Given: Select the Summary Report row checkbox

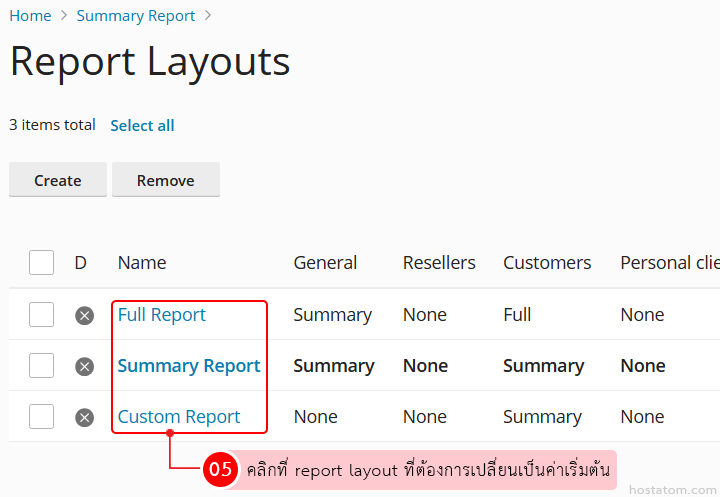Looking at the screenshot, I should click(41, 366).
